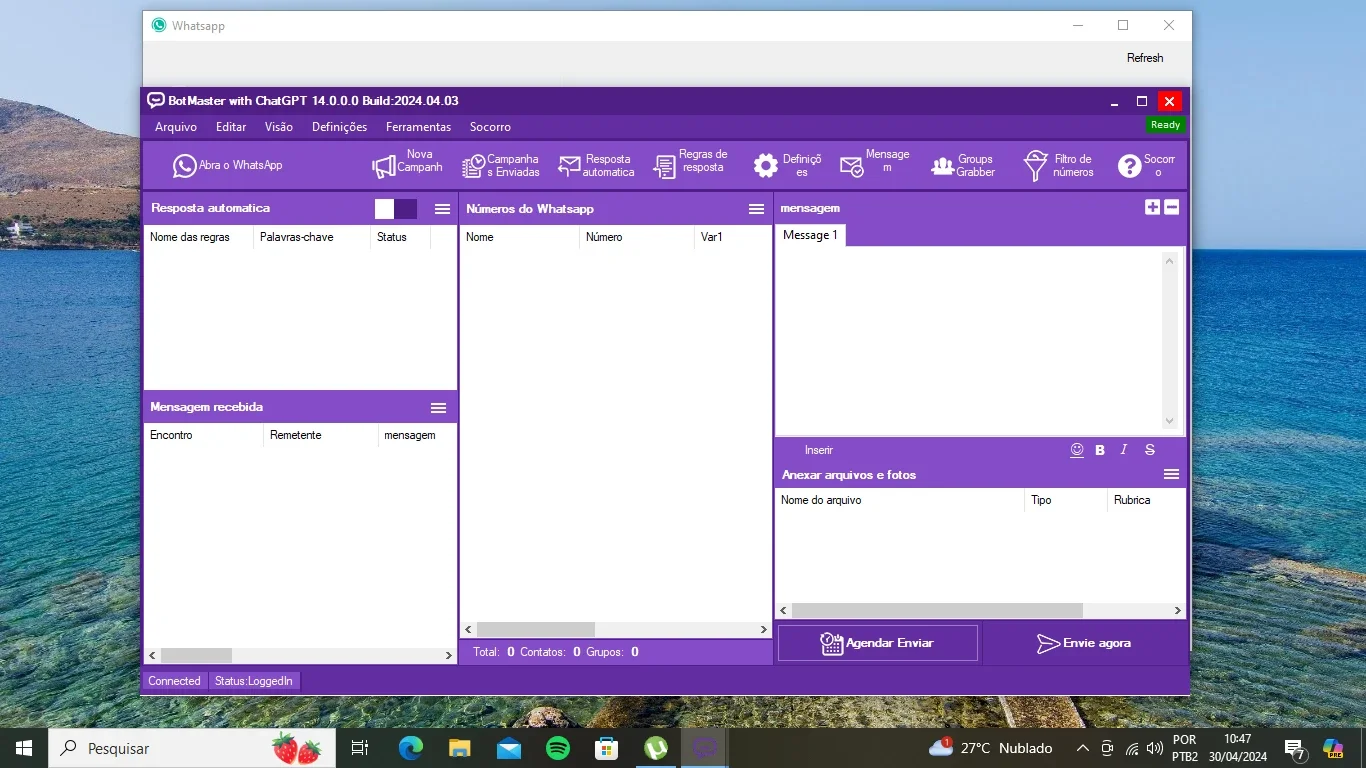
Task: Click inside the message text area
Action: pyautogui.click(x=968, y=340)
